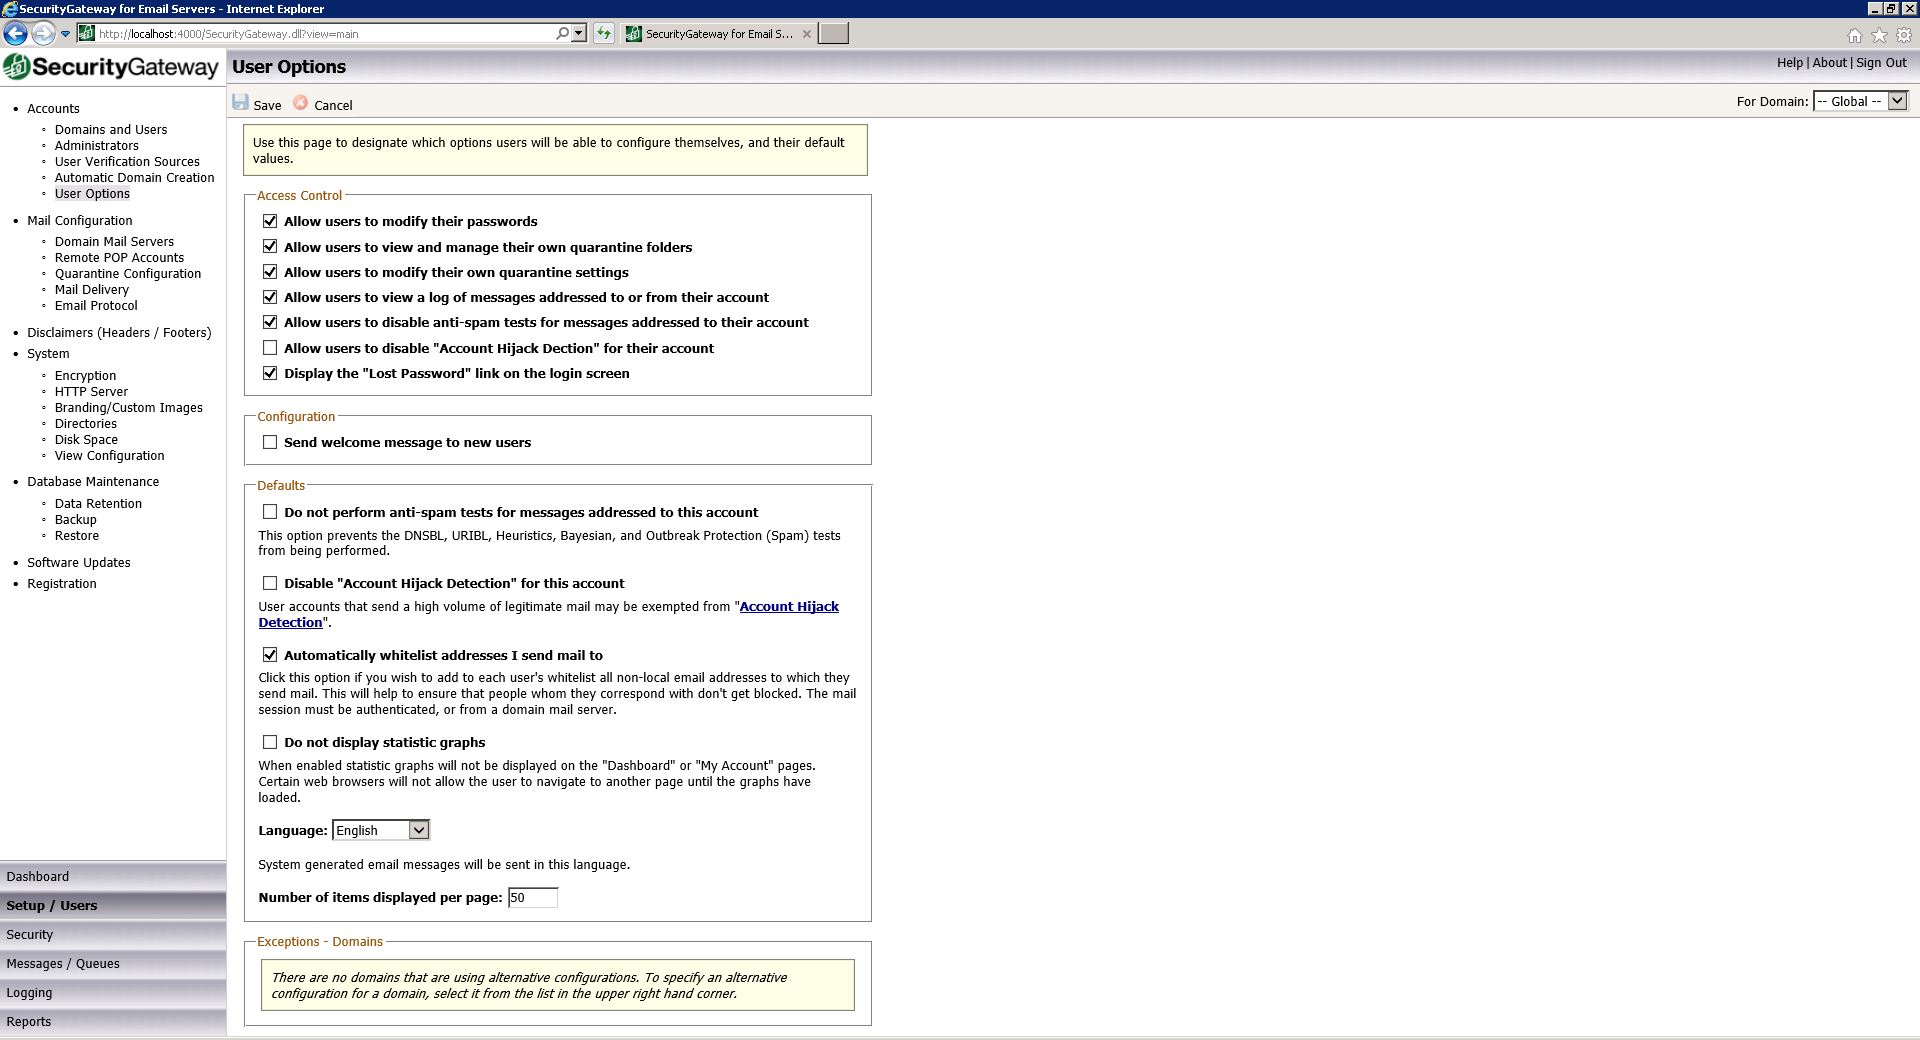Click the Sign Out link
Image resolution: width=1920 pixels, height=1040 pixels.
point(1881,62)
